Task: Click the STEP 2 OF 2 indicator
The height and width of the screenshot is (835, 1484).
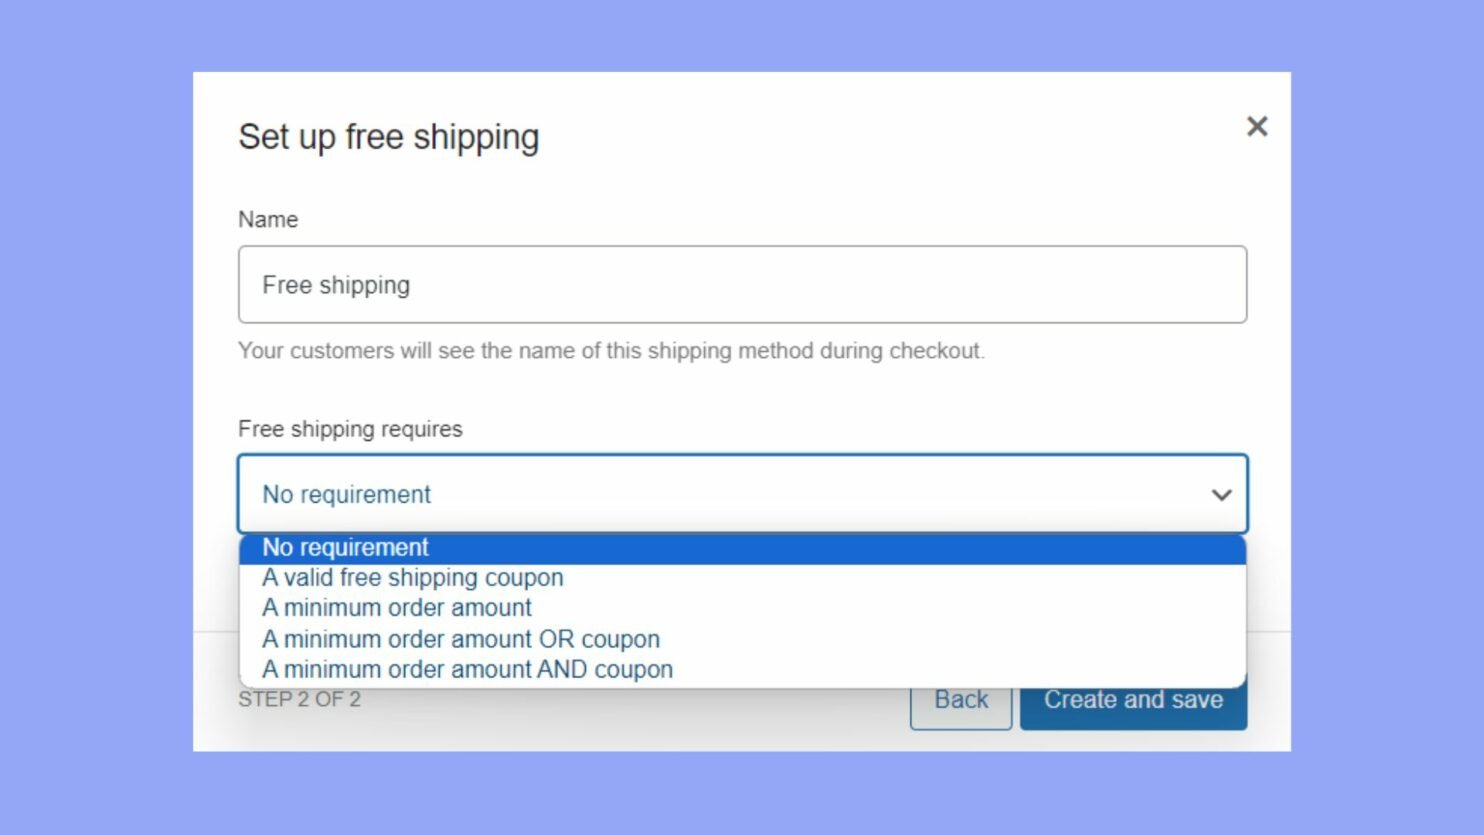Action: point(299,698)
